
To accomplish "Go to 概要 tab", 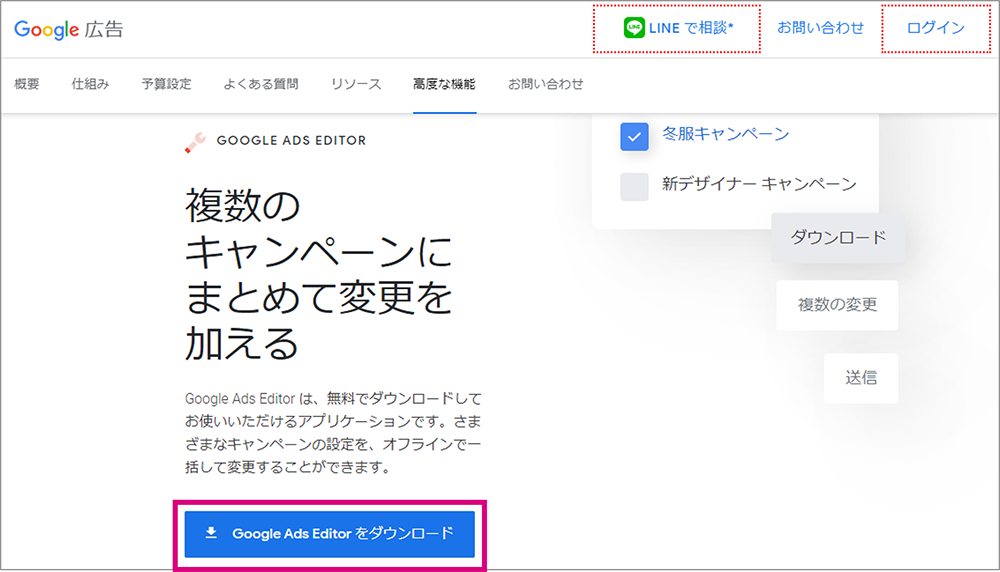I will point(27,84).
